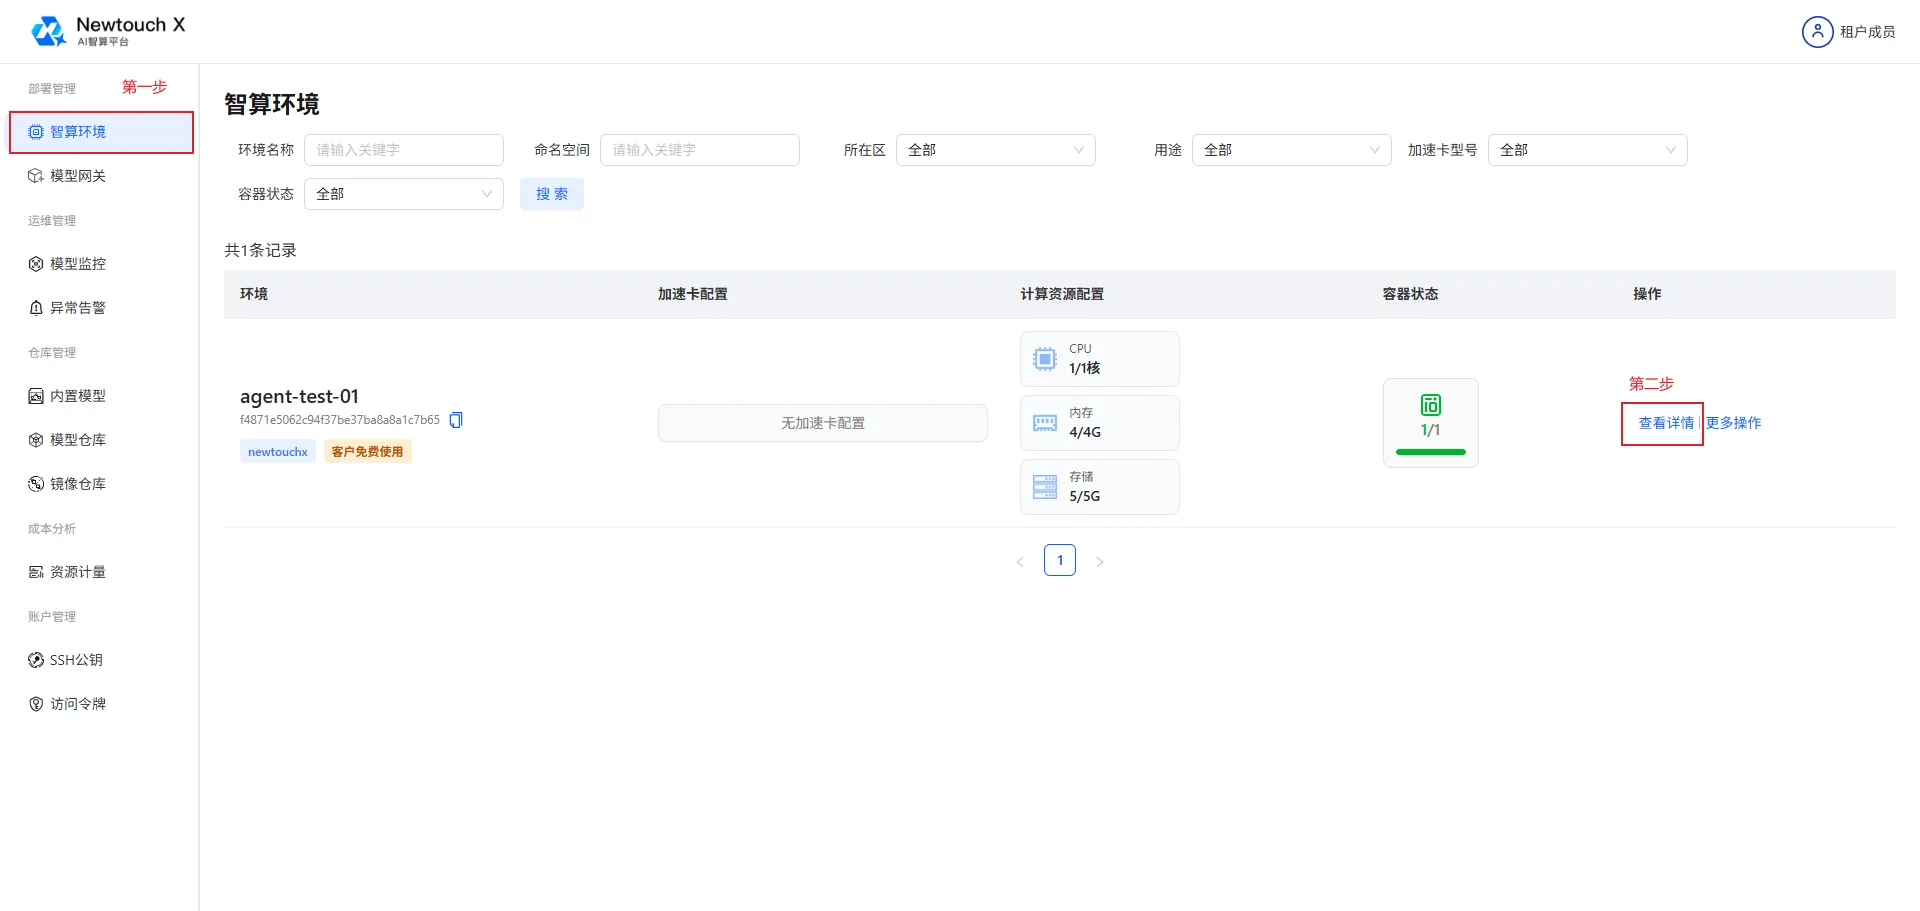The height and width of the screenshot is (911, 1920).
Task: Go to 模型监控 page
Action: tap(100, 264)
